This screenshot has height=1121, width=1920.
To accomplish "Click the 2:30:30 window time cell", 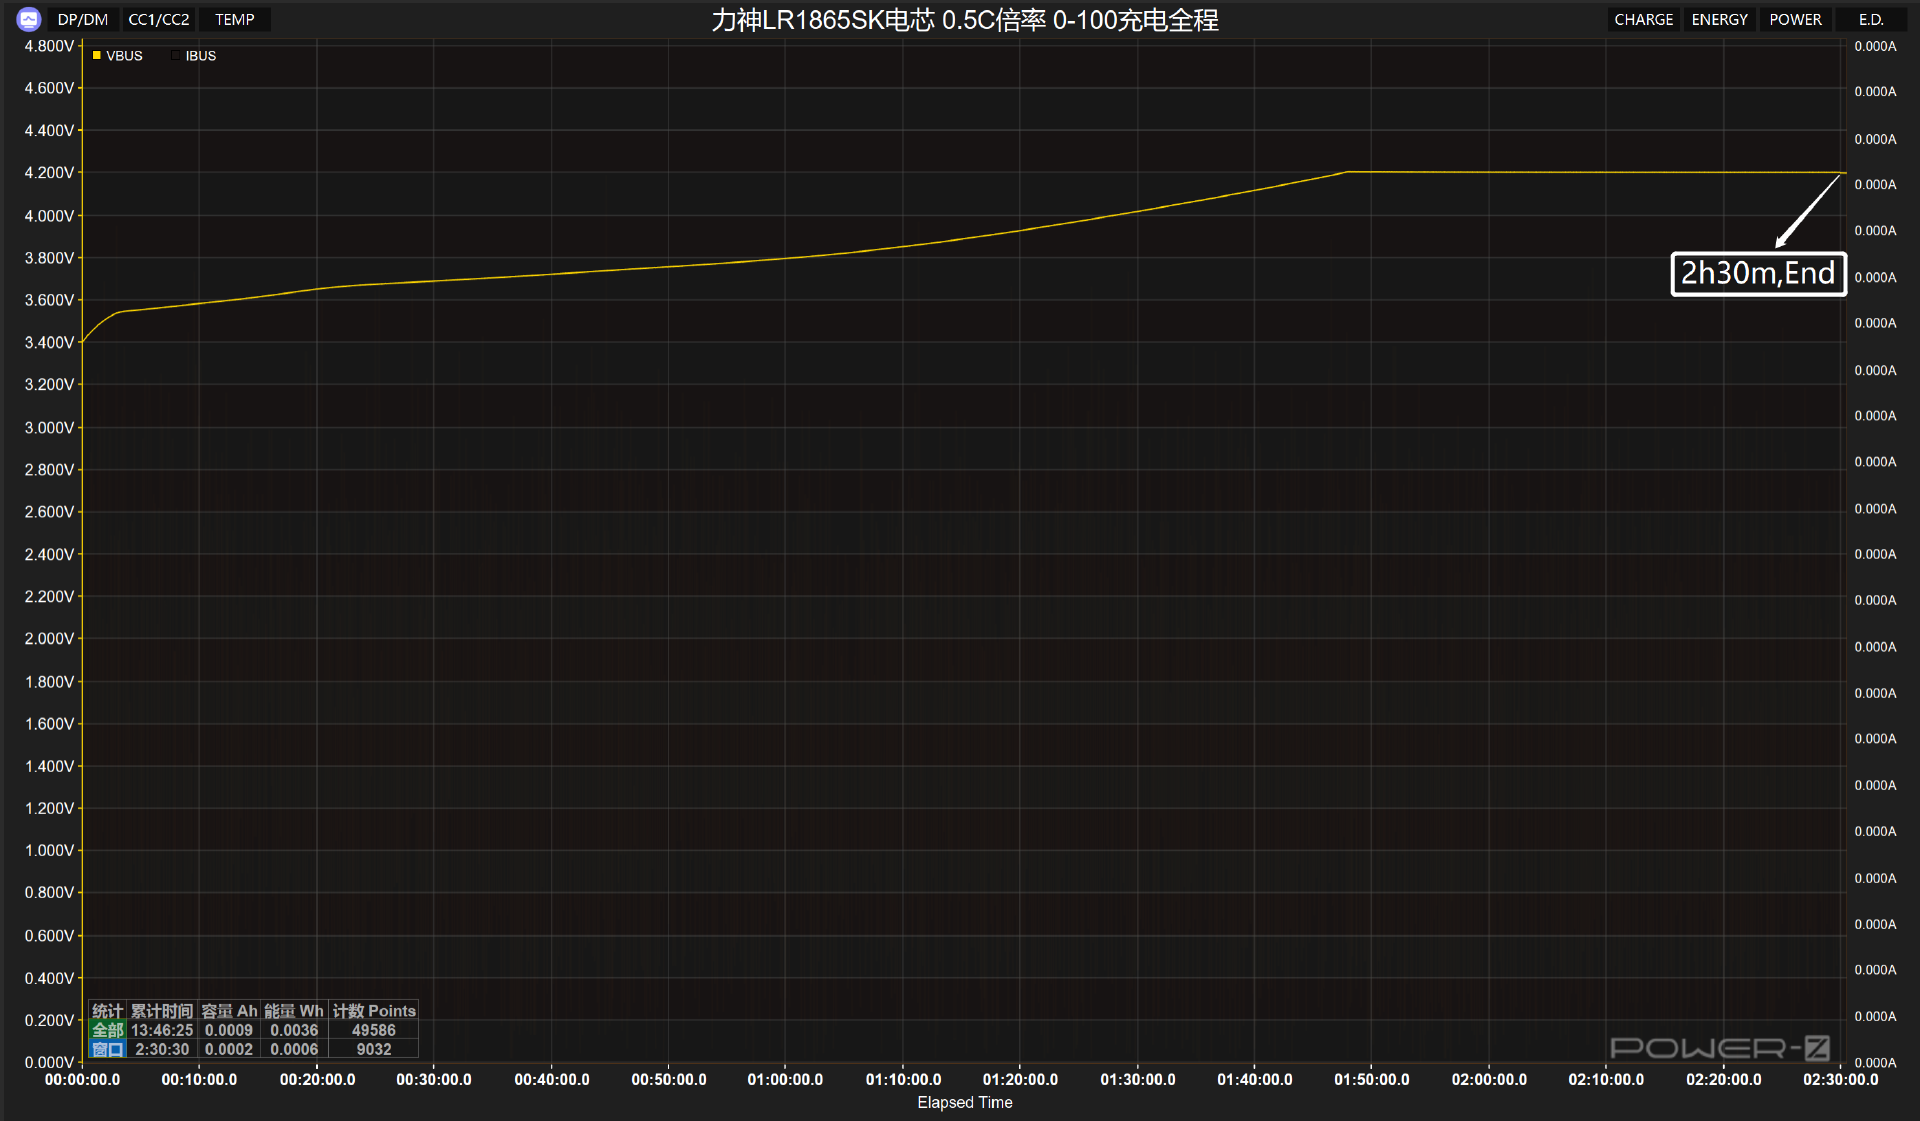I will point(162,1049).
